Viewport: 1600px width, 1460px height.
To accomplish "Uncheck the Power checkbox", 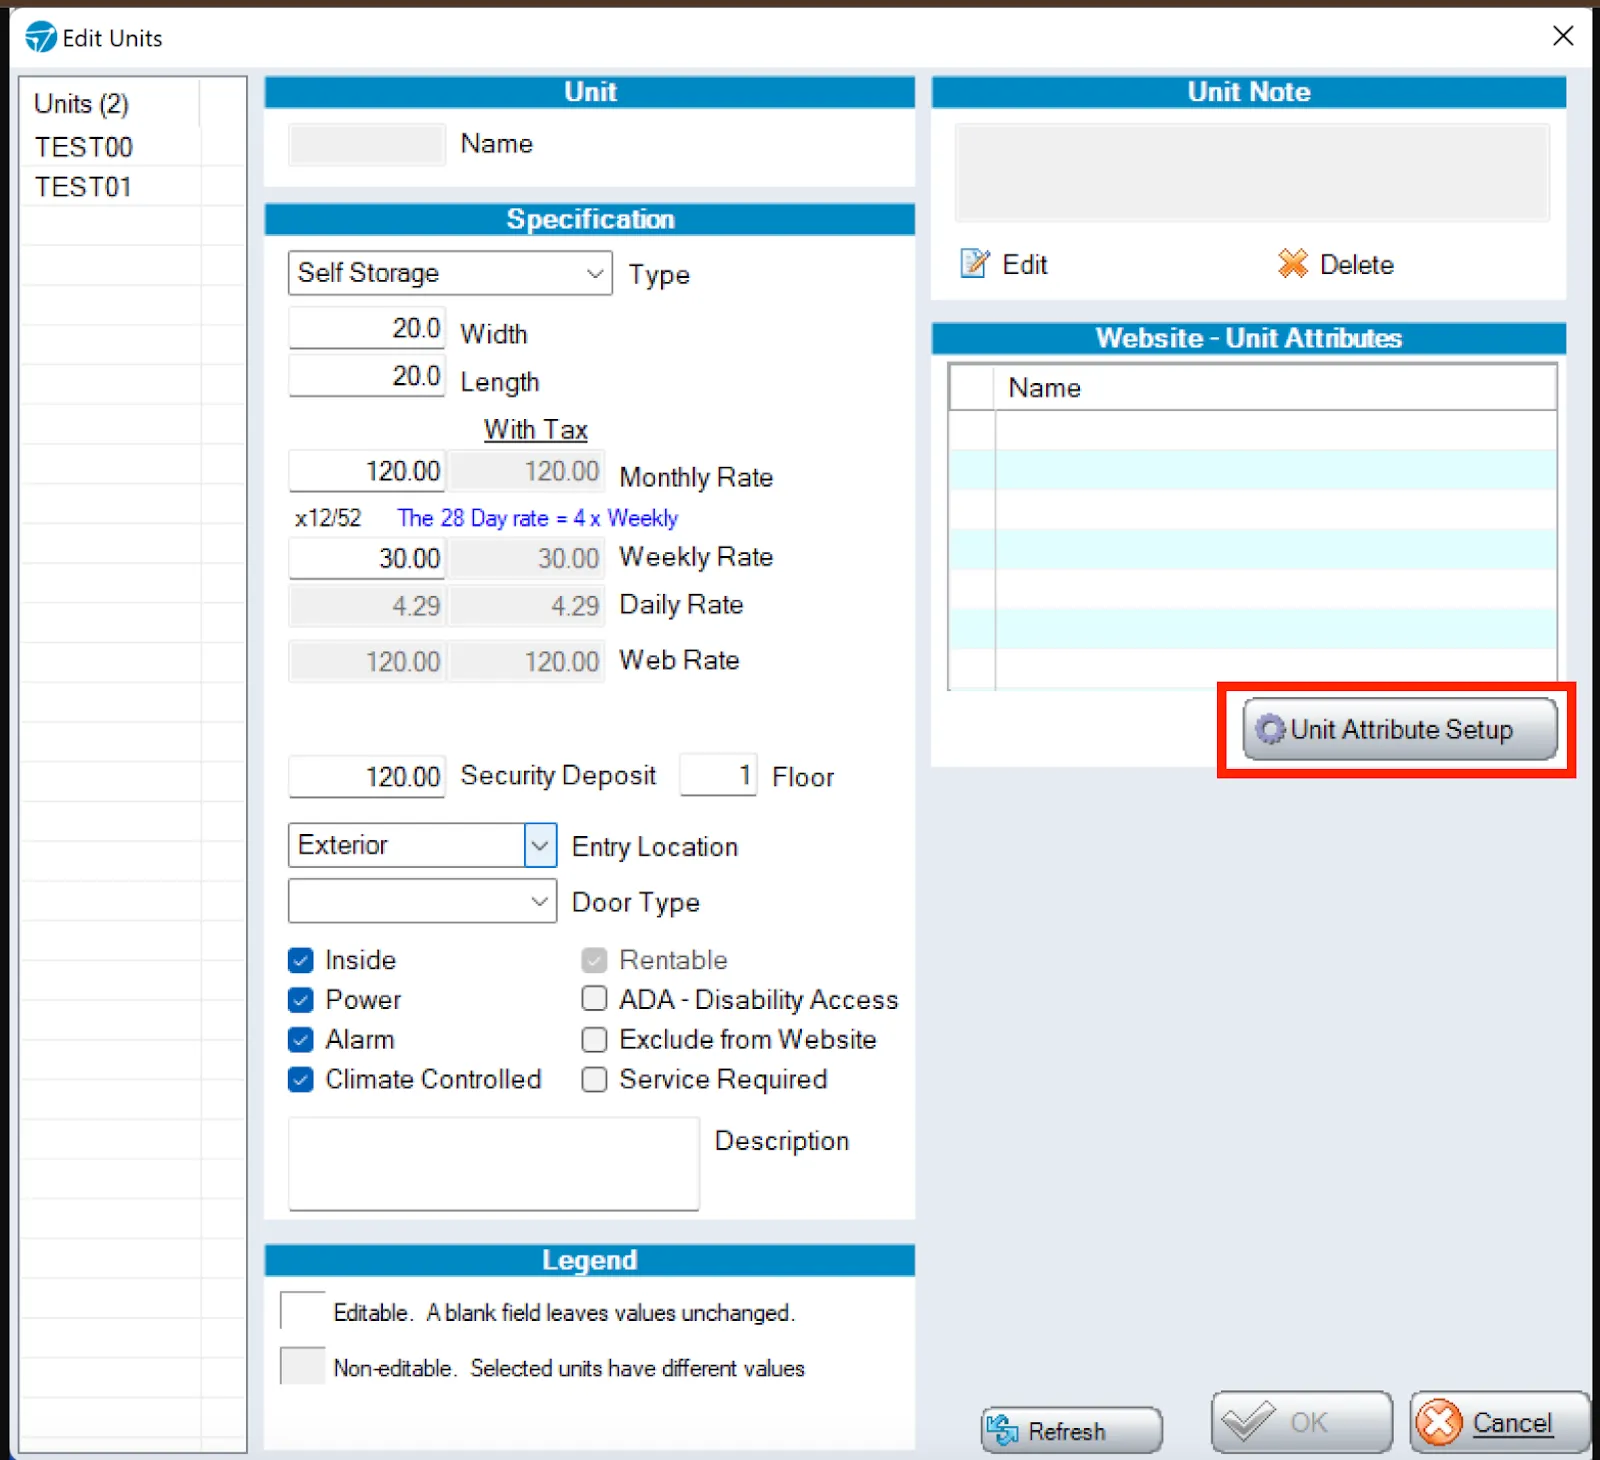I will pyautogui.click(x=301, y=1000).
